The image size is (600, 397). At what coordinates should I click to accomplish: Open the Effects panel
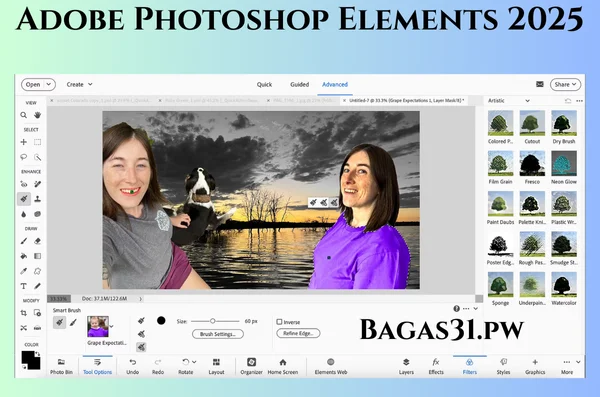coord(436,366)
